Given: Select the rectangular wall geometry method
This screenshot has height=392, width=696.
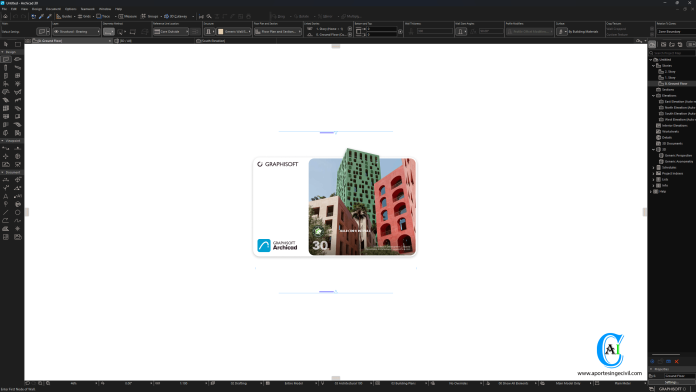Looking at the screenshot, I should point(133,32).
